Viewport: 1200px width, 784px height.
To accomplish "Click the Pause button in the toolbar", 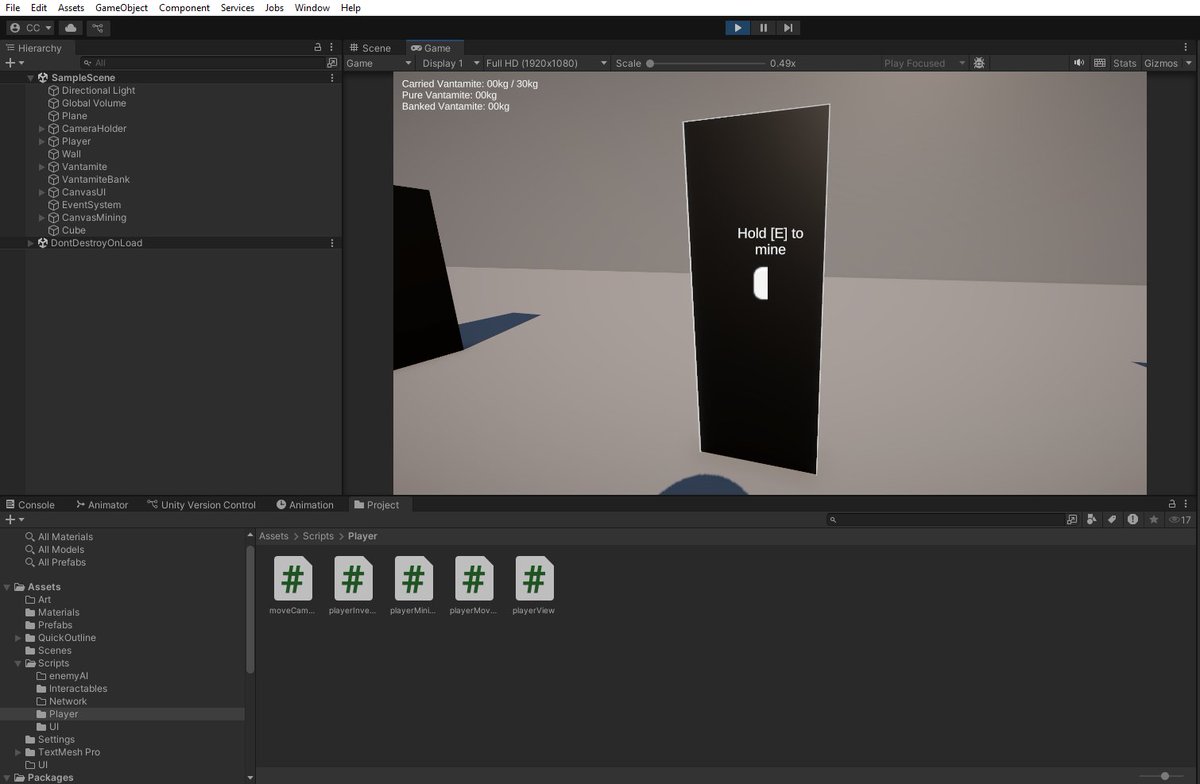I will (x=763, y=28).
